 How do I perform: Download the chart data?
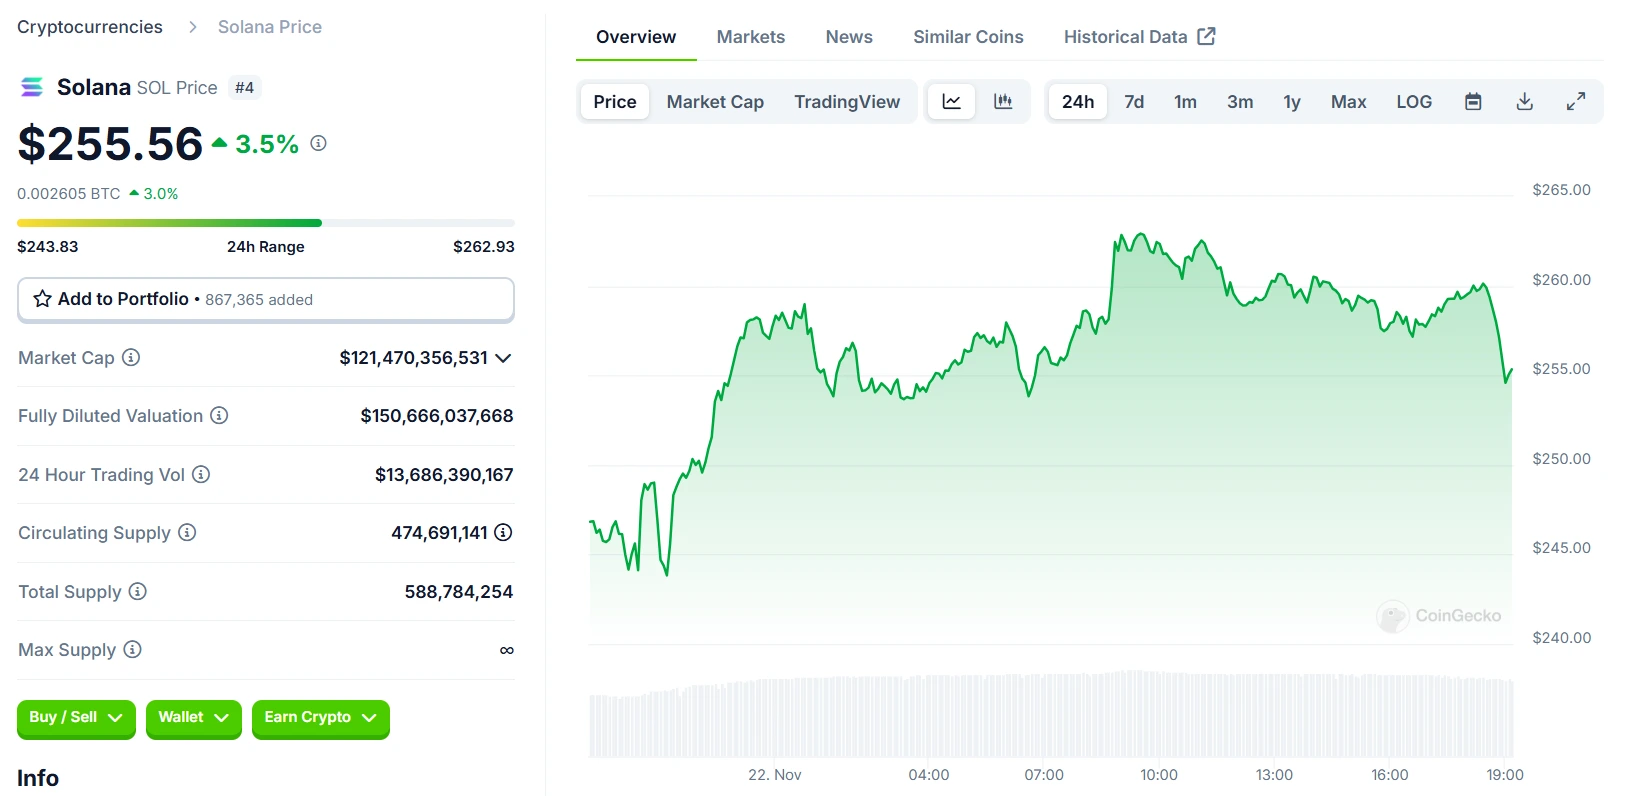click(1524, 101)
